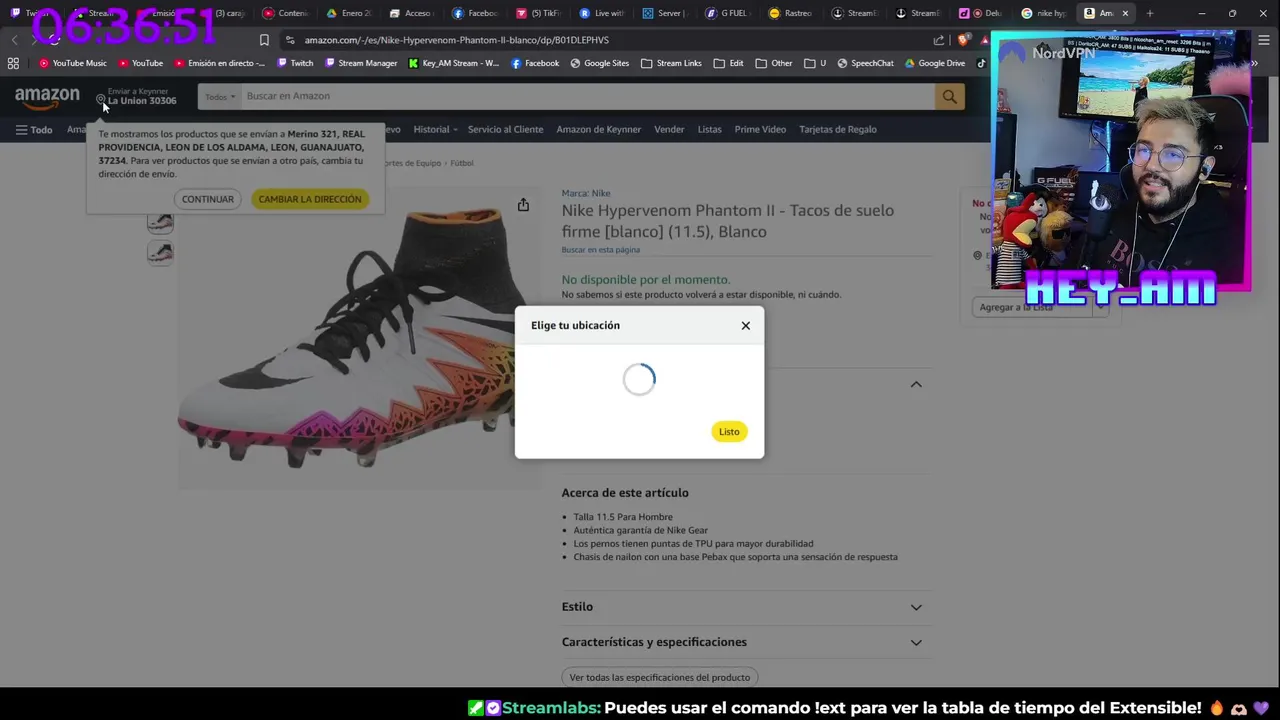Open a new browser tab
This screenshot has height=720, width=1280.
(x=1150, y=13)
